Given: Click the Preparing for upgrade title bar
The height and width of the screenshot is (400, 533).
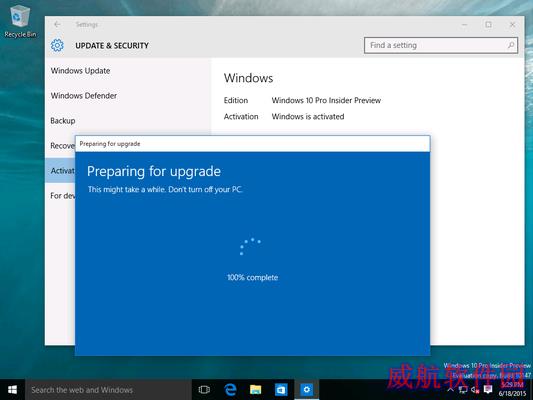Looking at the screenshot, I should pos(253,144).
